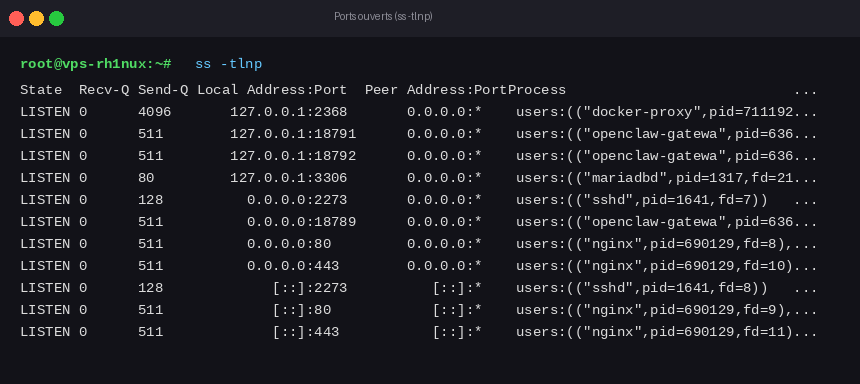The height and width of the screenshot is (384, 860).
Task: Click openclaw-gatewa process on port 18789 row
Action: coord(666,222)
